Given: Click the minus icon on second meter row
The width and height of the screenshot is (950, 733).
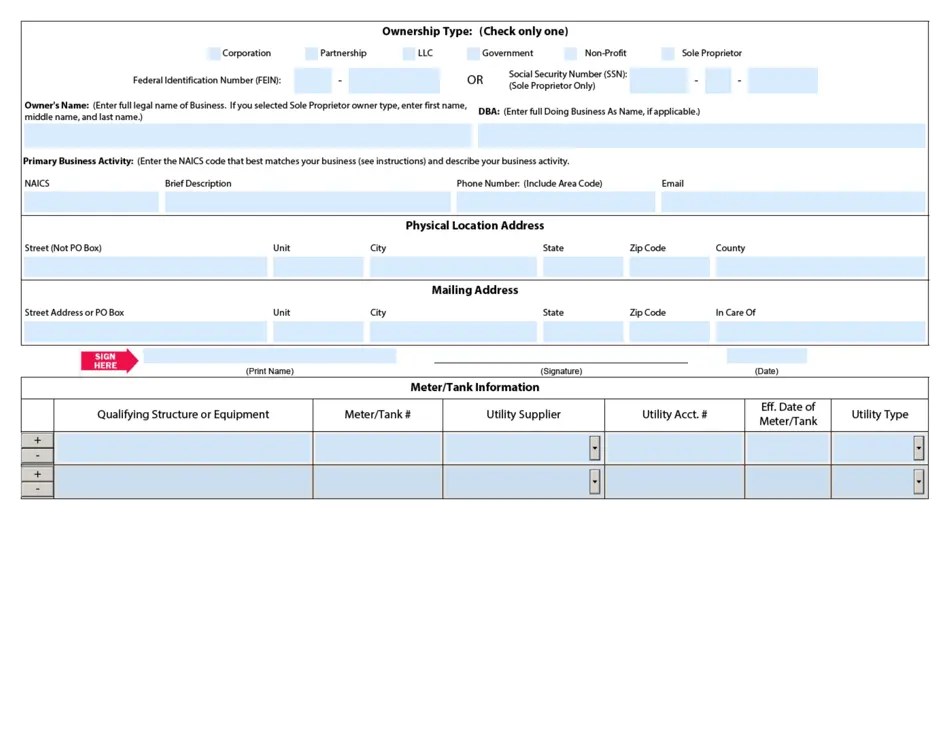Looking at the screenshot, I should pos(36,490).
